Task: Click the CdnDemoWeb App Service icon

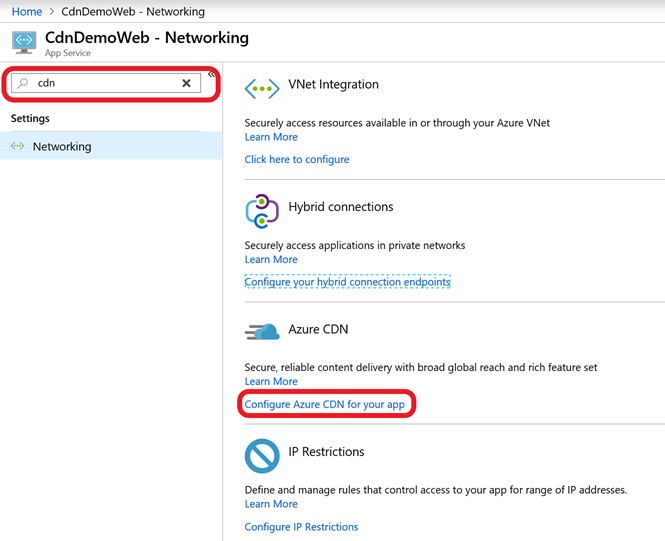Action: [x=24, y=42]
